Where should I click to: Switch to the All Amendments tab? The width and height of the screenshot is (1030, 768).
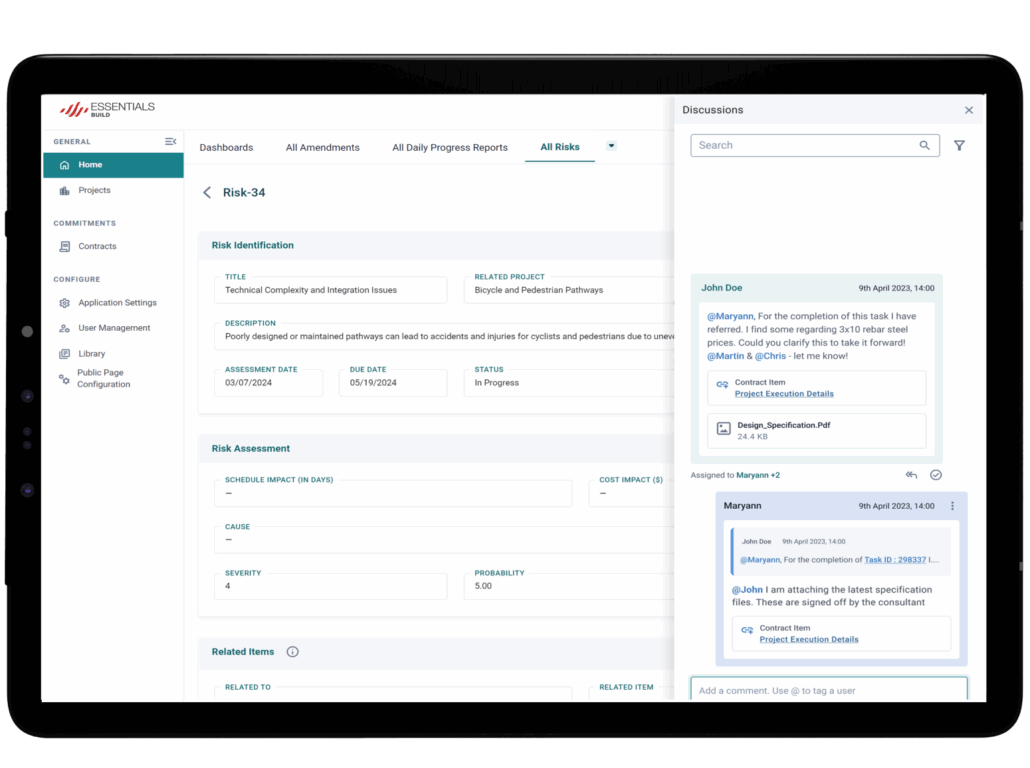point(322,148)
